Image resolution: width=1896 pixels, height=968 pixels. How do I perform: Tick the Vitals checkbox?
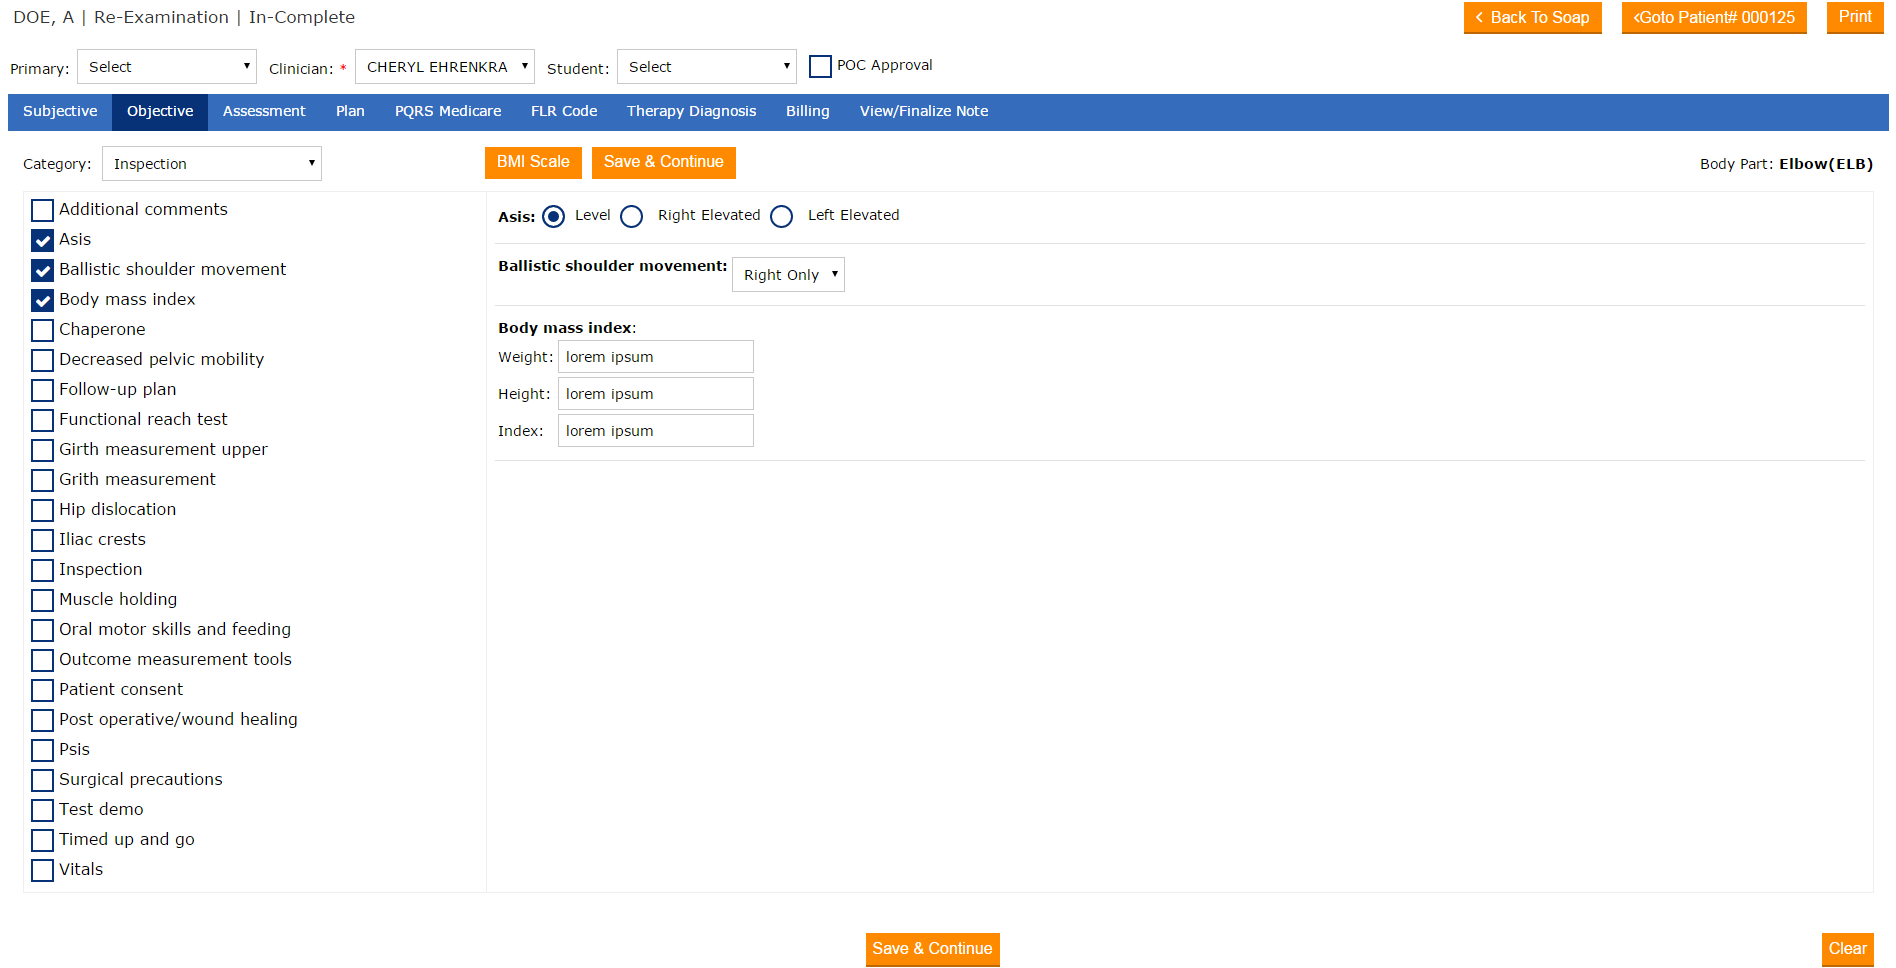click(x=43, y=870)
